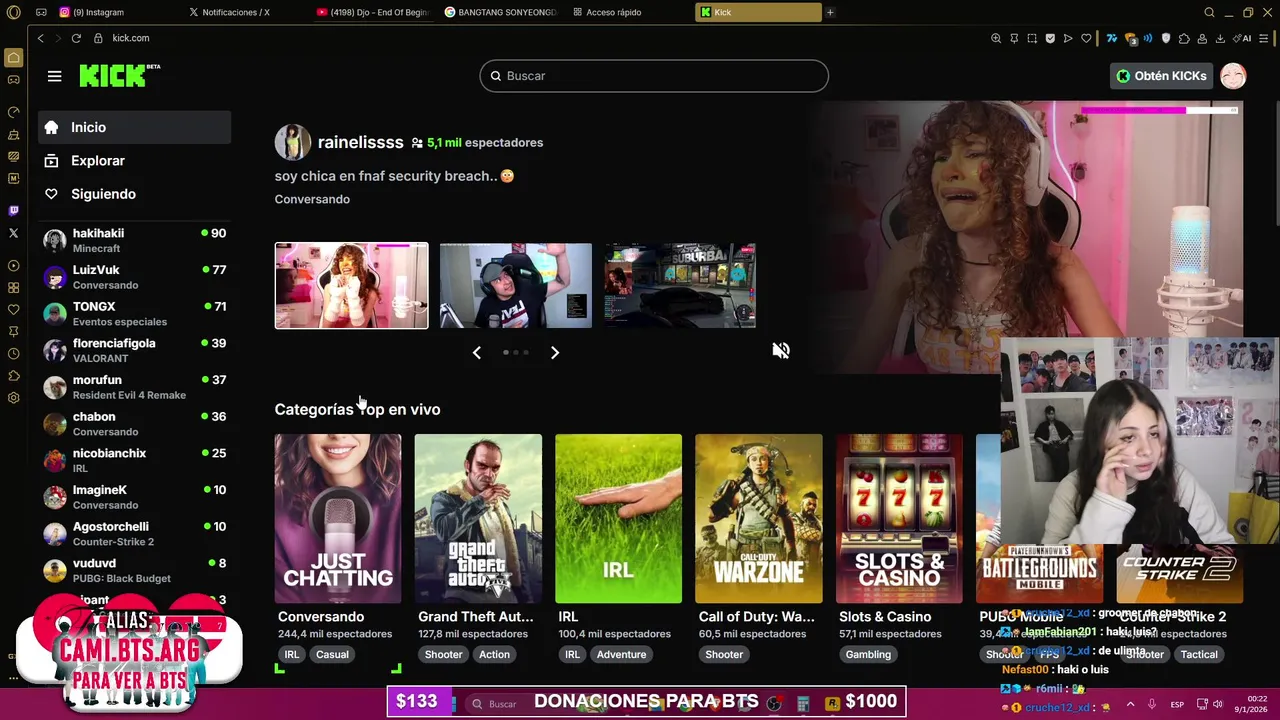Open LuizVuk channel in following list

tap(135, 277)
